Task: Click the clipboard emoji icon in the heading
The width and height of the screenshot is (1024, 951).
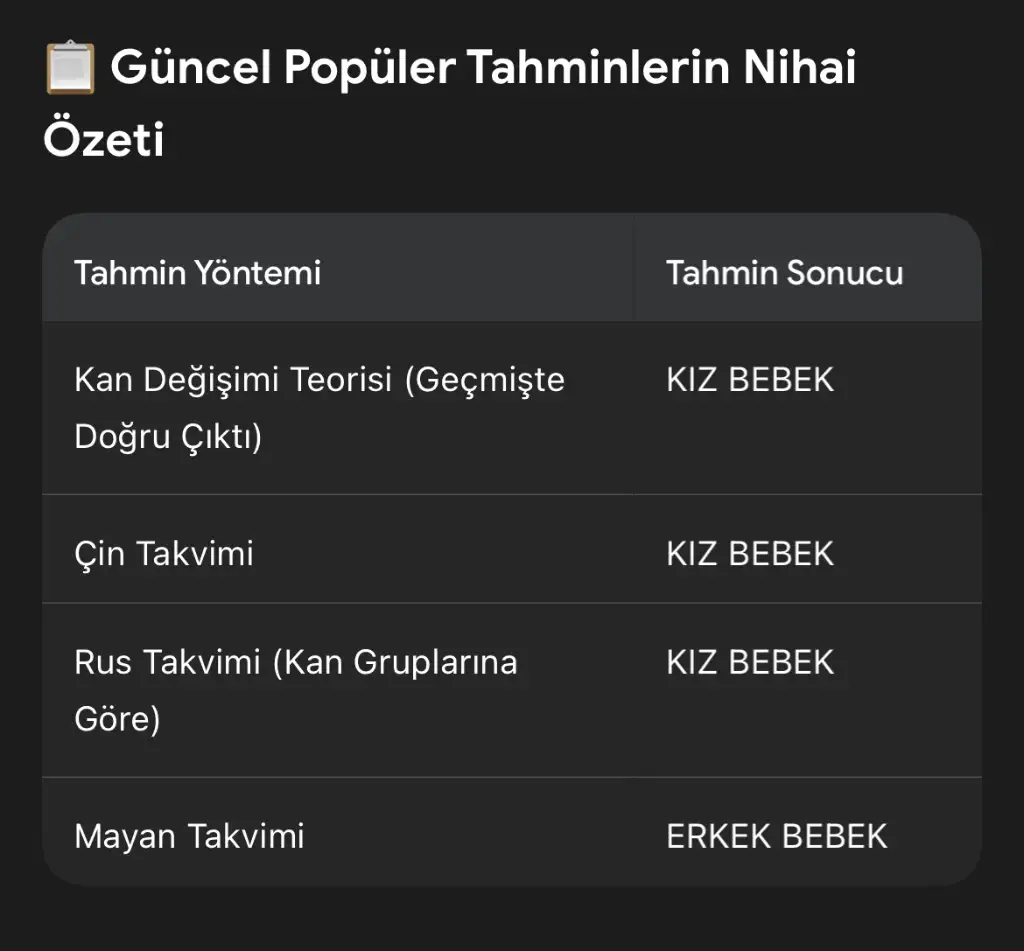Action: click(x=70, y=70)
